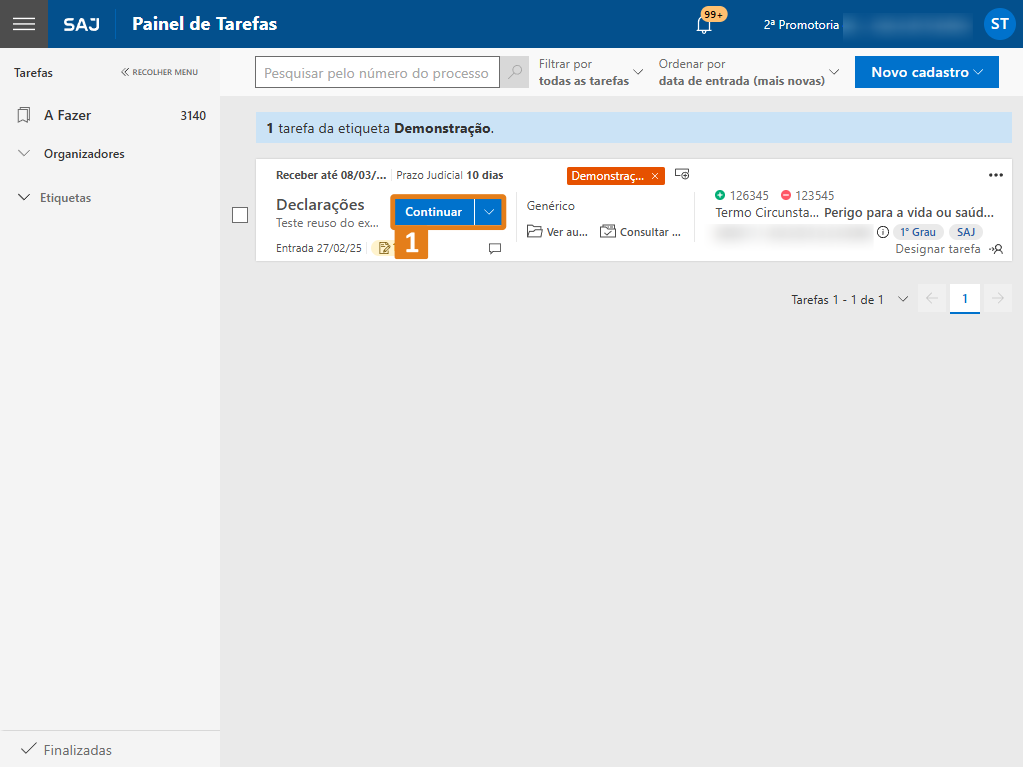1023x767 pixels.
Task: Select A Fazer in the sidebar
Action: click(67, 116)
